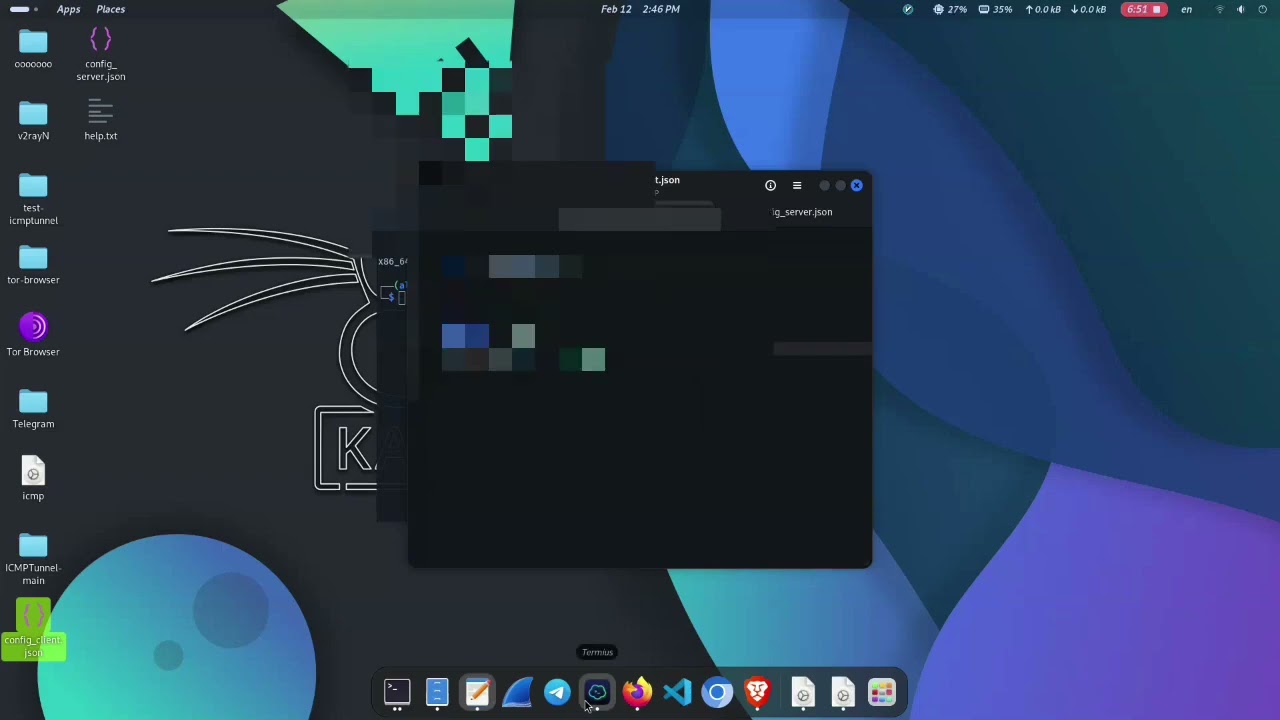Open the app grid icon in the dock
Viewport: 1280px width, 720px height.
click(x=881, y=692)
